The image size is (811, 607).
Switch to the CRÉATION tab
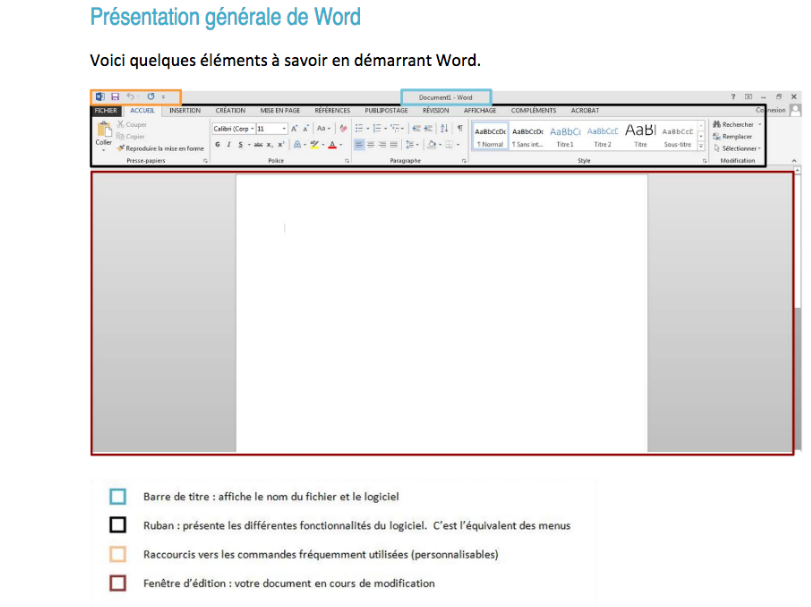click(x=230, y=111)
